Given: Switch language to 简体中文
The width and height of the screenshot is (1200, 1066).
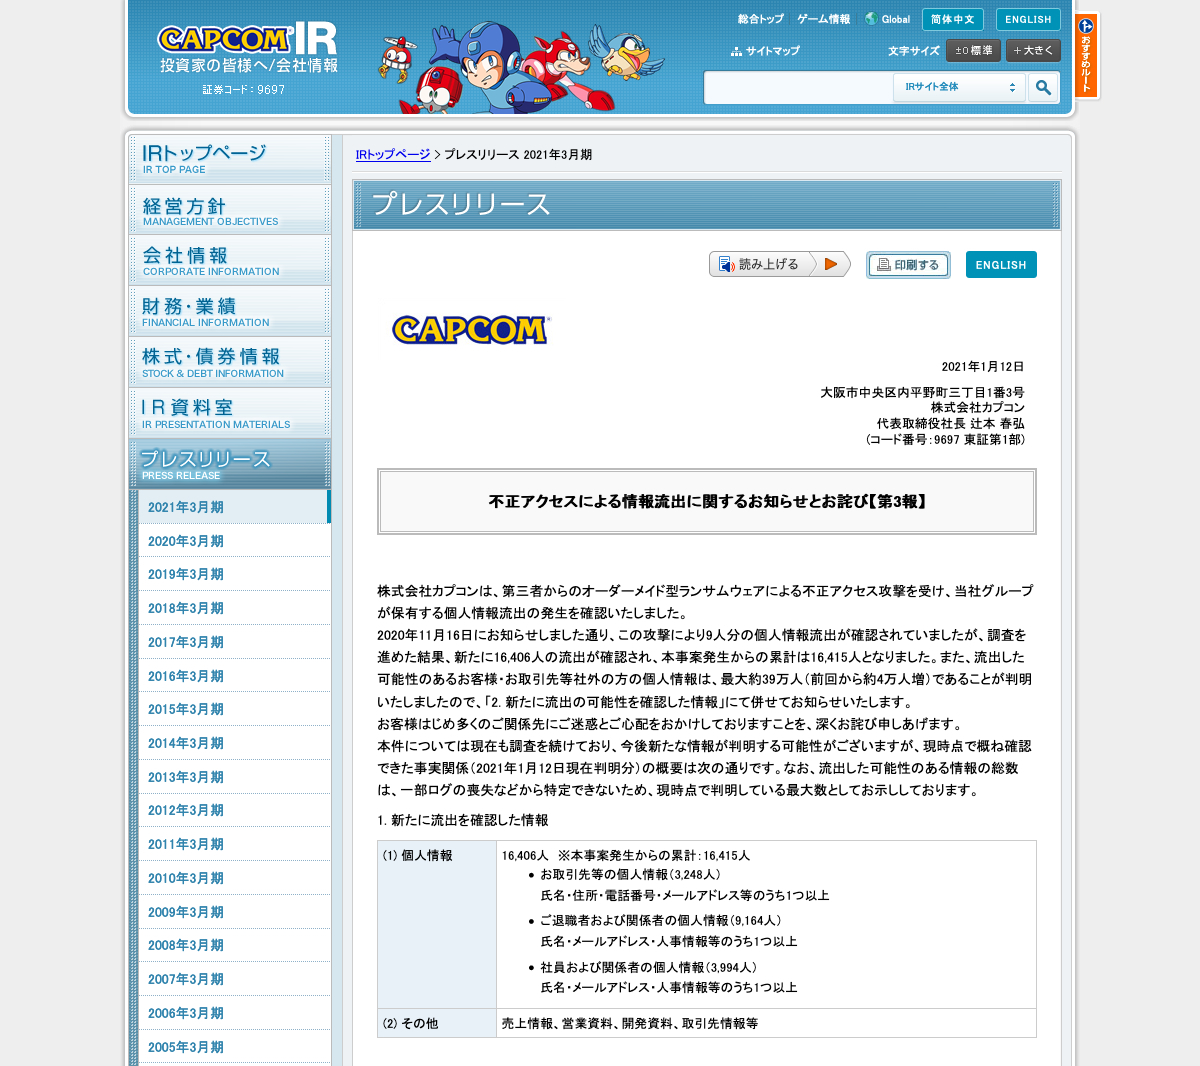Looking at the screenshot, I should point(953,19).
